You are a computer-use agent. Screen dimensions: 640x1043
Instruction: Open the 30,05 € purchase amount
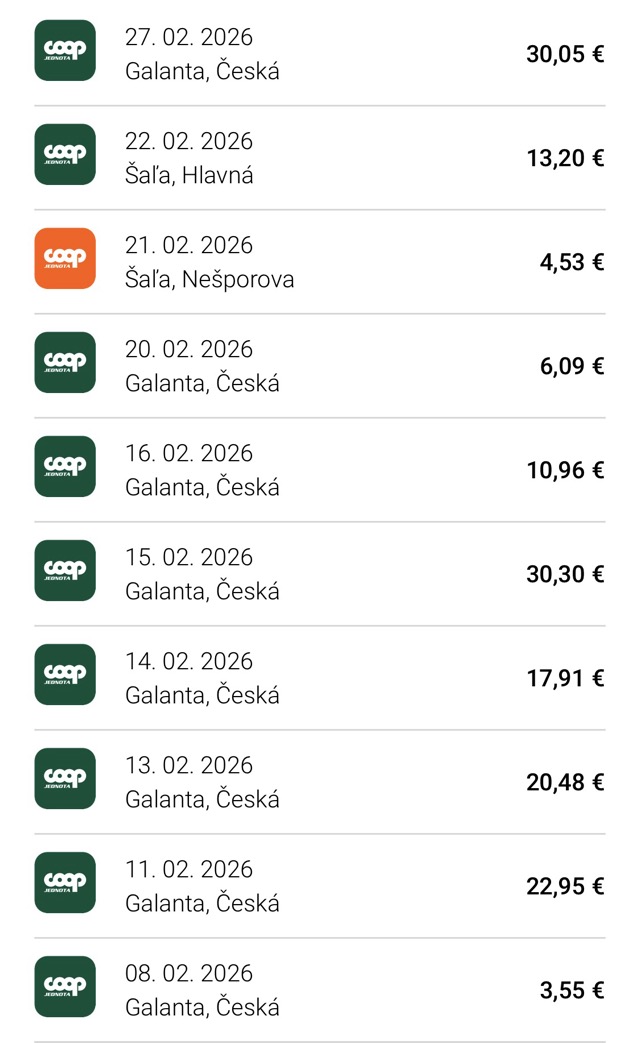point(565,54)
